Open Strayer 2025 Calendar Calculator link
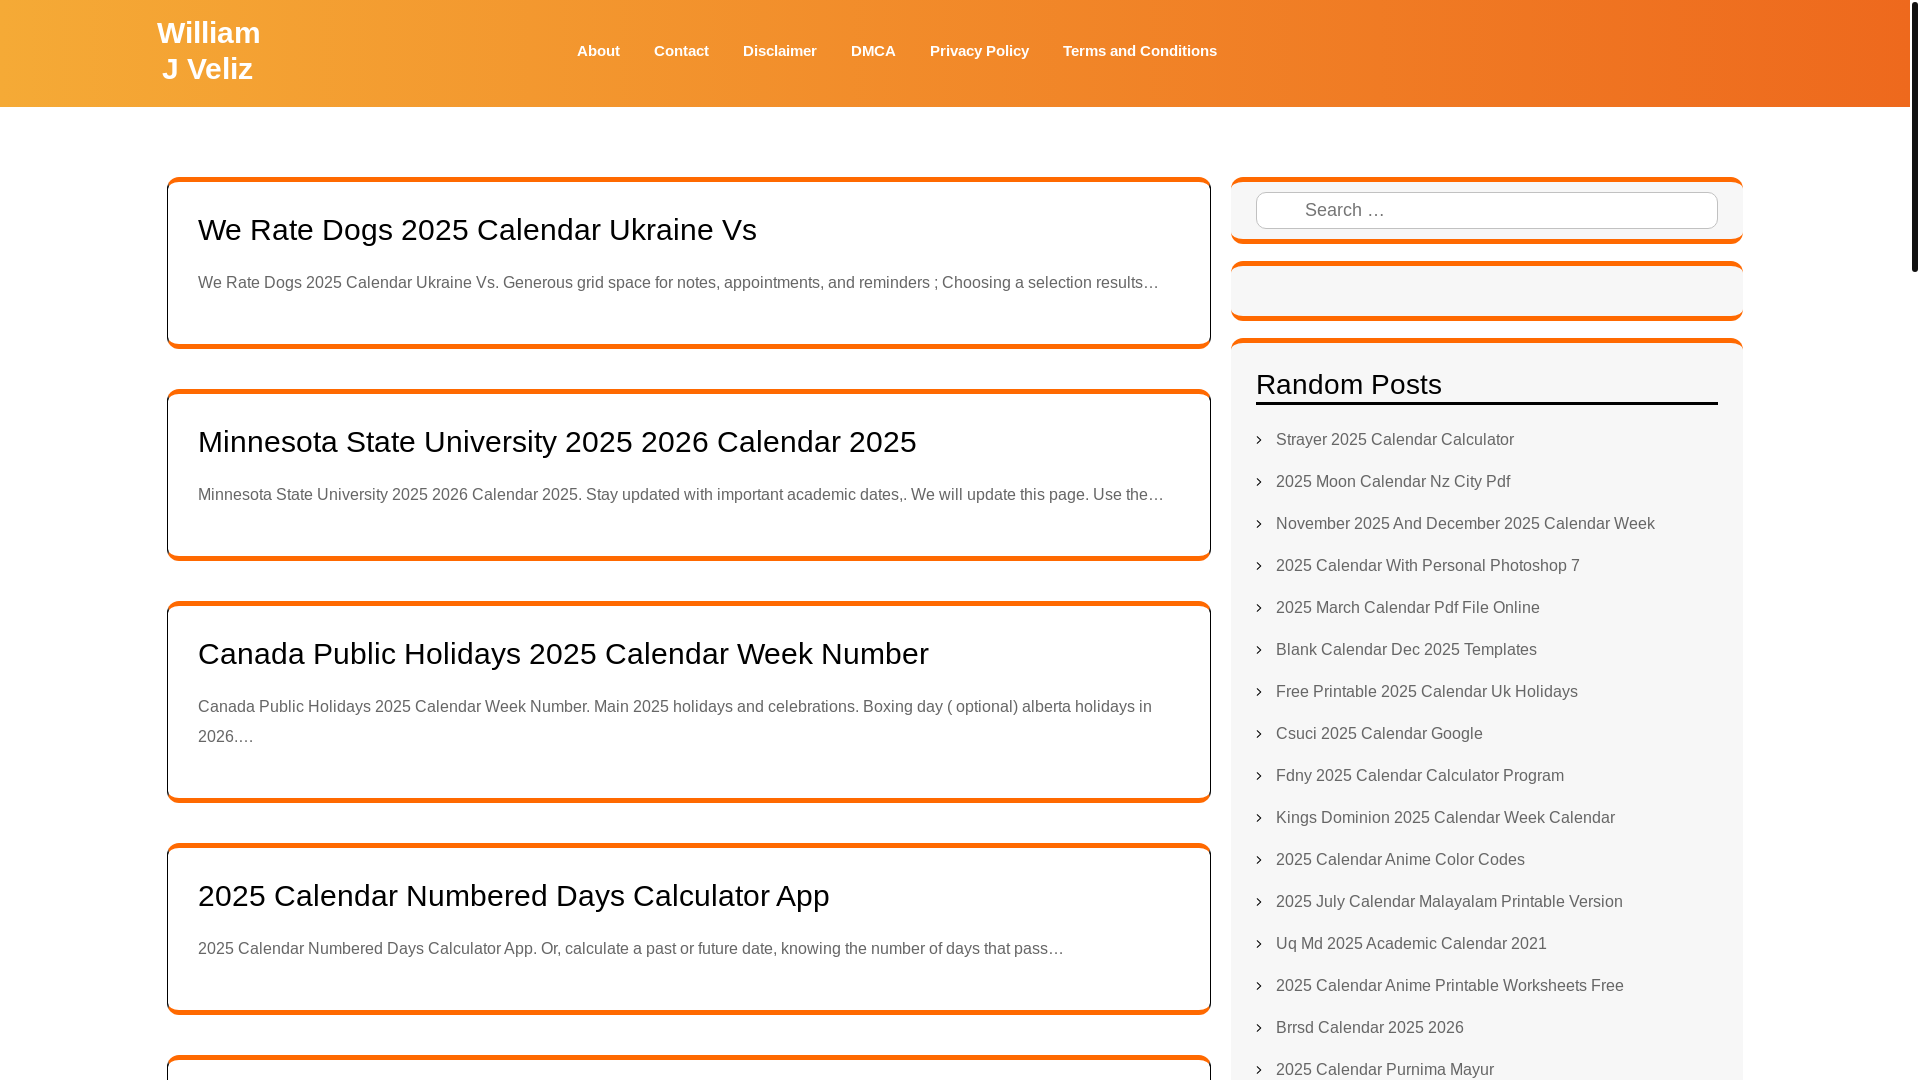The image size is (1920, 1080). click(x=1394, y=440)
